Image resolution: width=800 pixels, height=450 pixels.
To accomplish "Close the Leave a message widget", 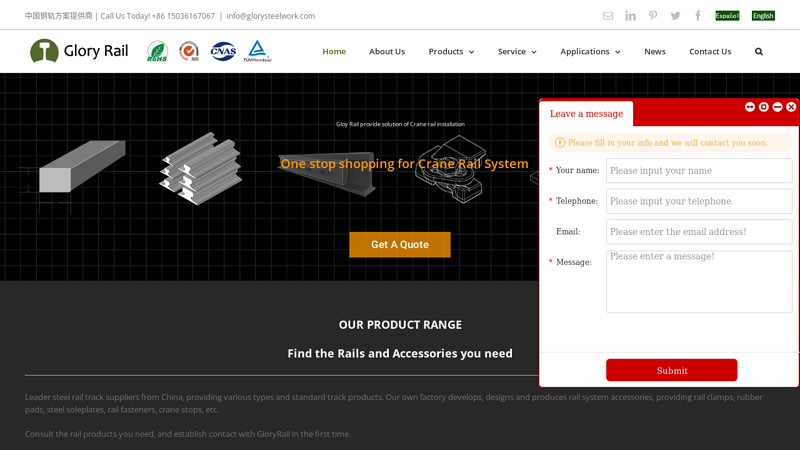I will (791, 107).
